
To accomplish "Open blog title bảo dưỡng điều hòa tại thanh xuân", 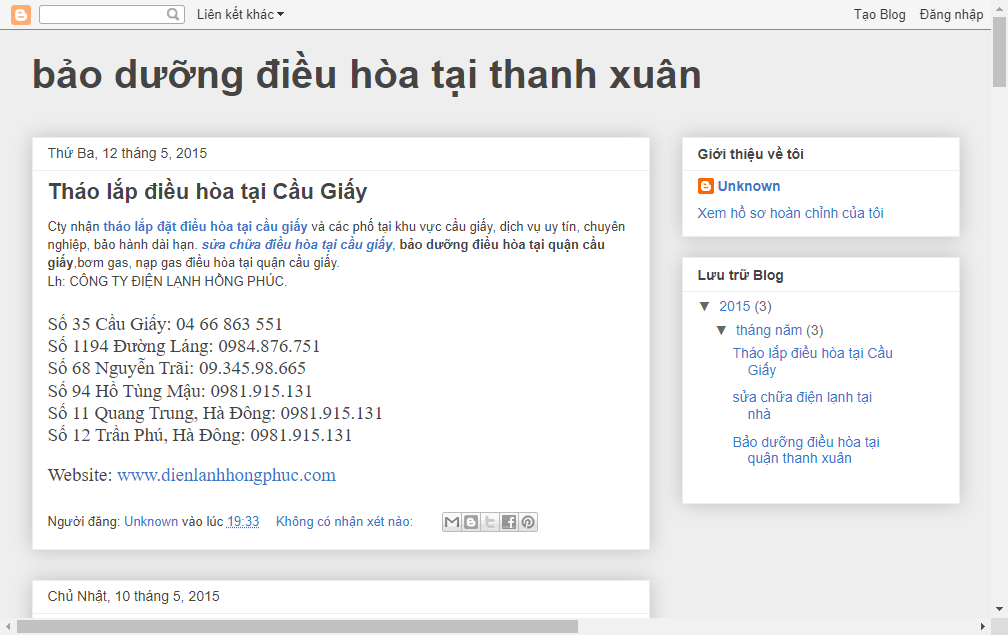I will (x=366, y=75).
